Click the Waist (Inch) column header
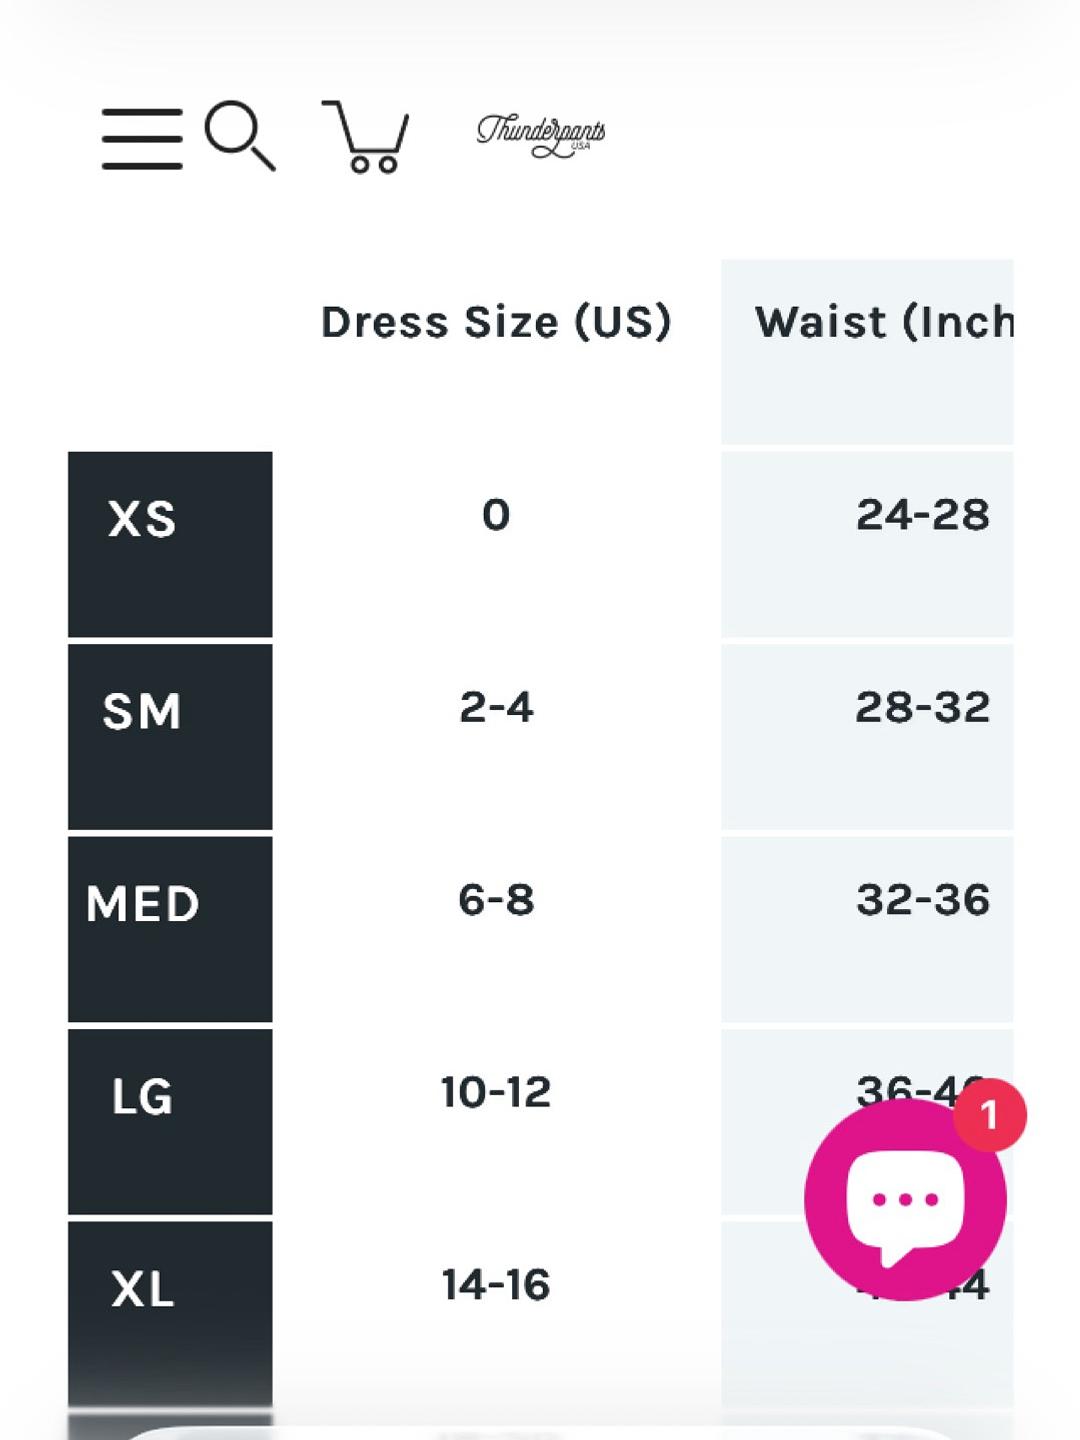Viewport: 1080px width, 1440px height. [885, 322]
